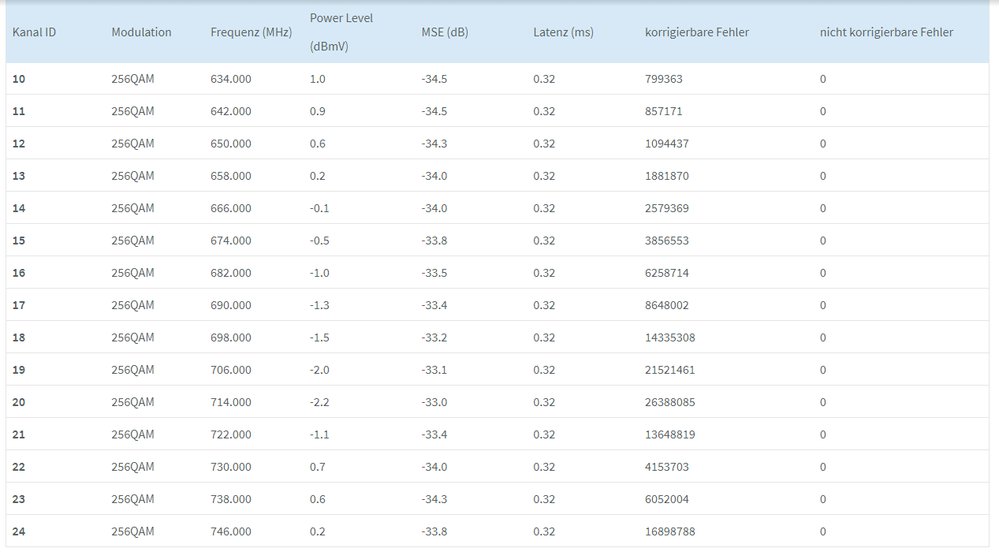999x552 pixels.
Task: Select the error count 6052004
Action: tap(667, 499)
